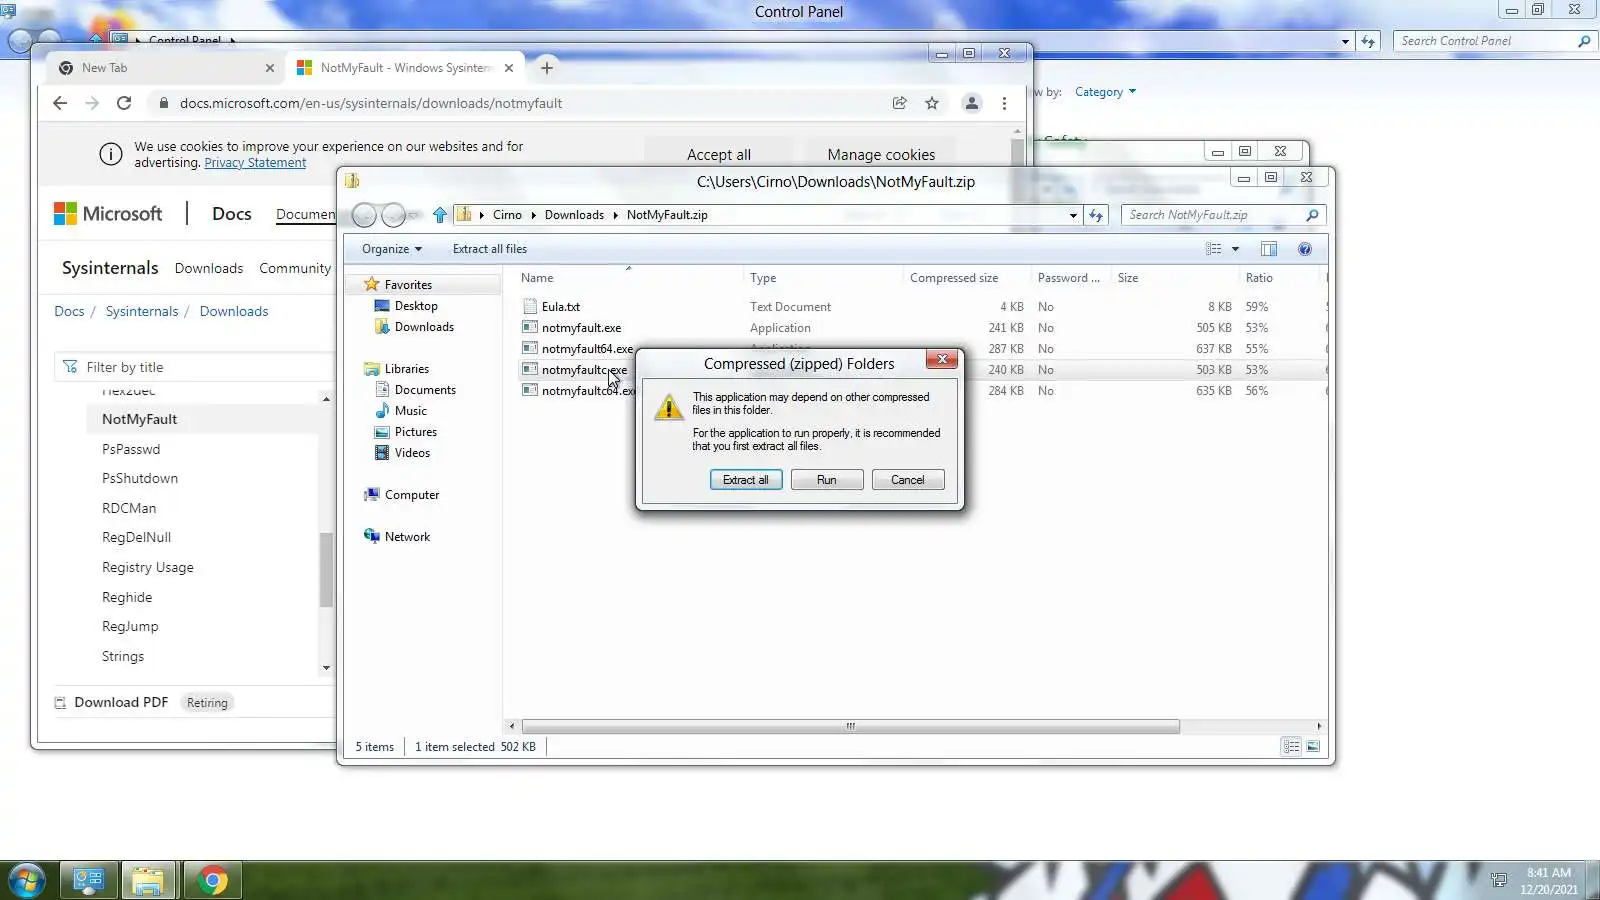Click the warning triangle icon in the dialog
Viewport: 1600px width, 900px height.
pos(668,407)
